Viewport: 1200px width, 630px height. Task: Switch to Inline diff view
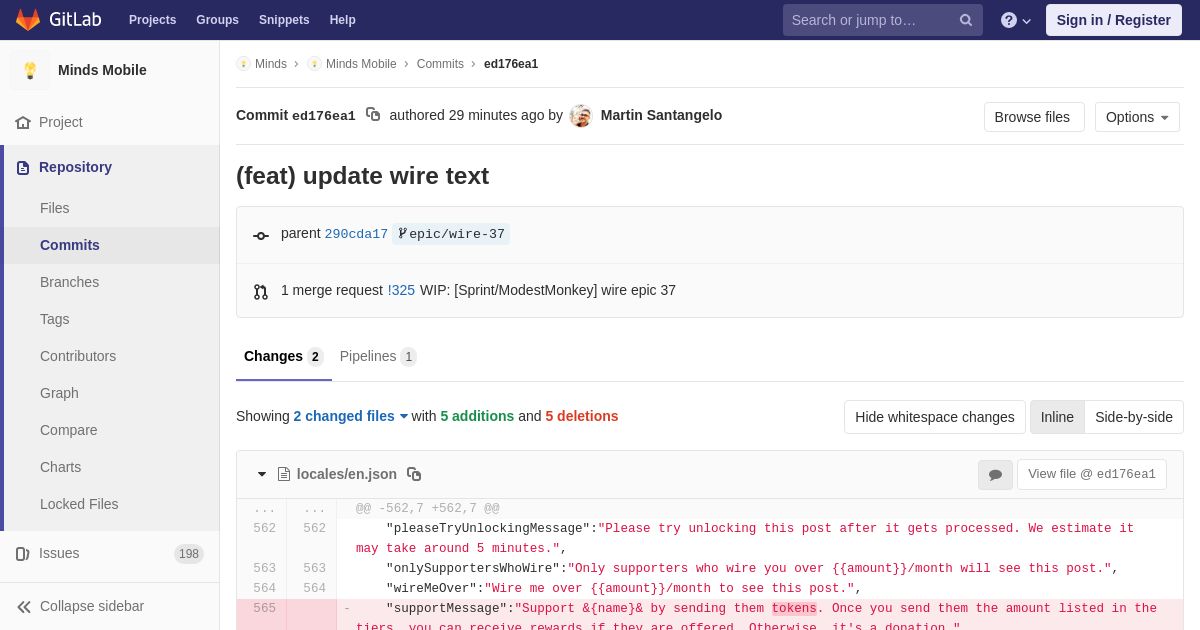pos(1057,417)
